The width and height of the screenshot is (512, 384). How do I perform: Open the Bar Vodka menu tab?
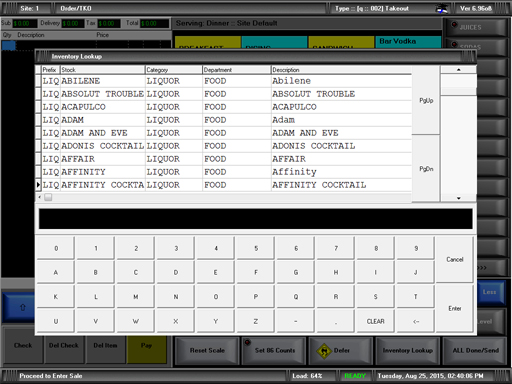[408, 42]
